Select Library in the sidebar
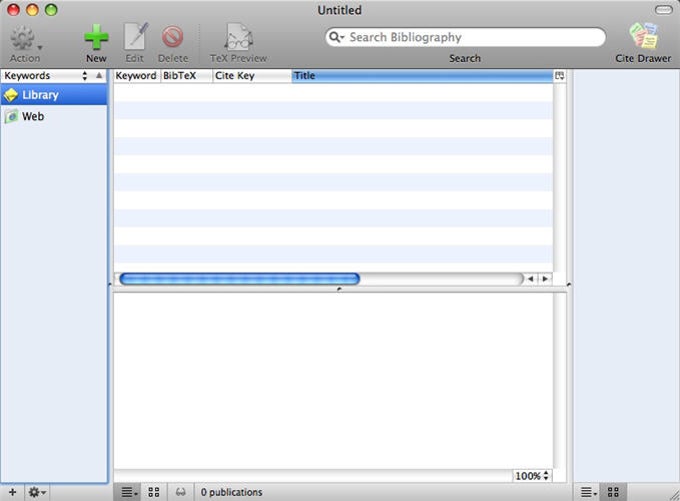This screenshot has height=501, width=680. pos(54,95)
